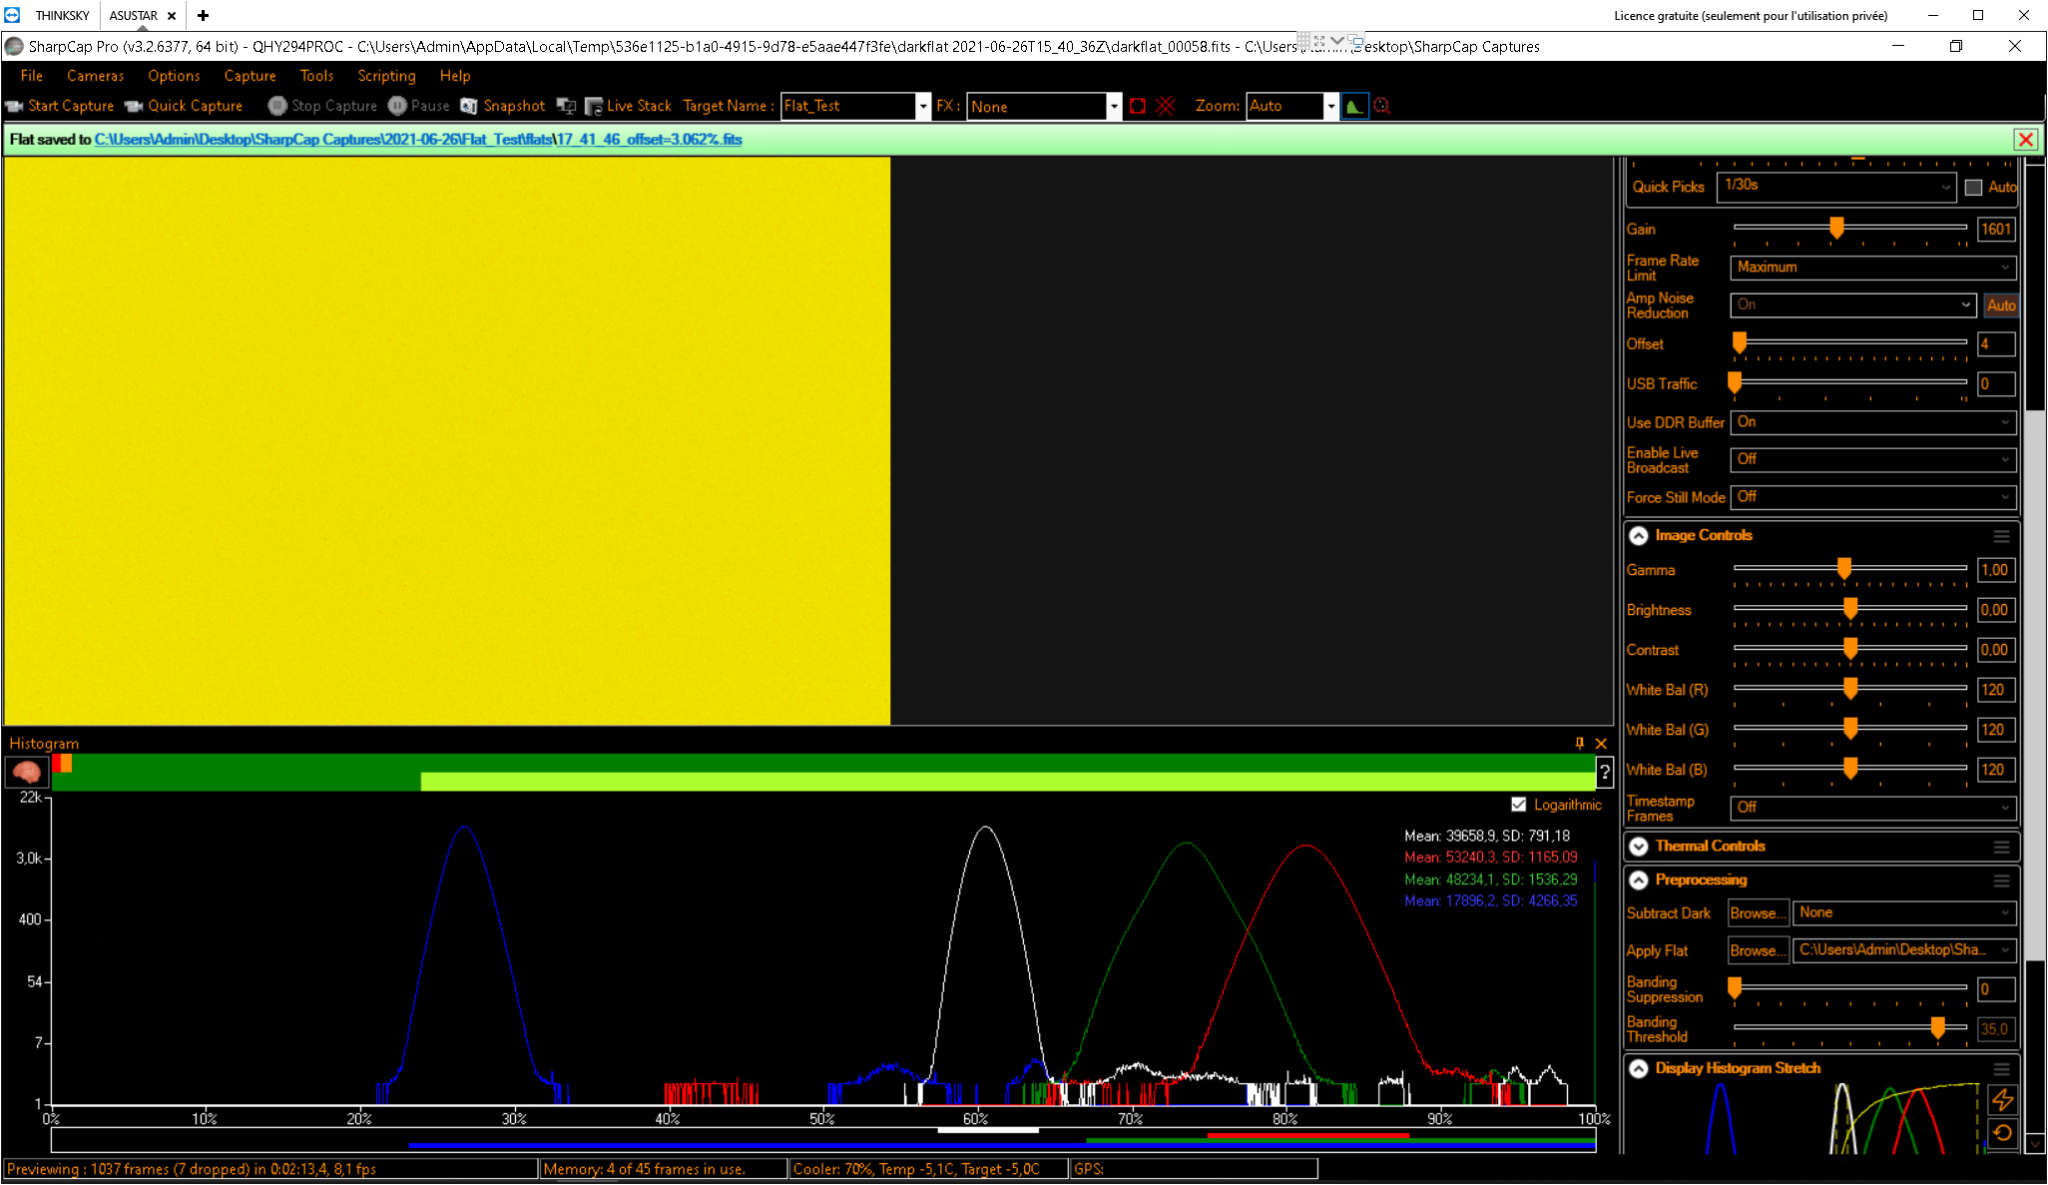Click the Gain value field

pyautogui.click(x=1996, y=229)
